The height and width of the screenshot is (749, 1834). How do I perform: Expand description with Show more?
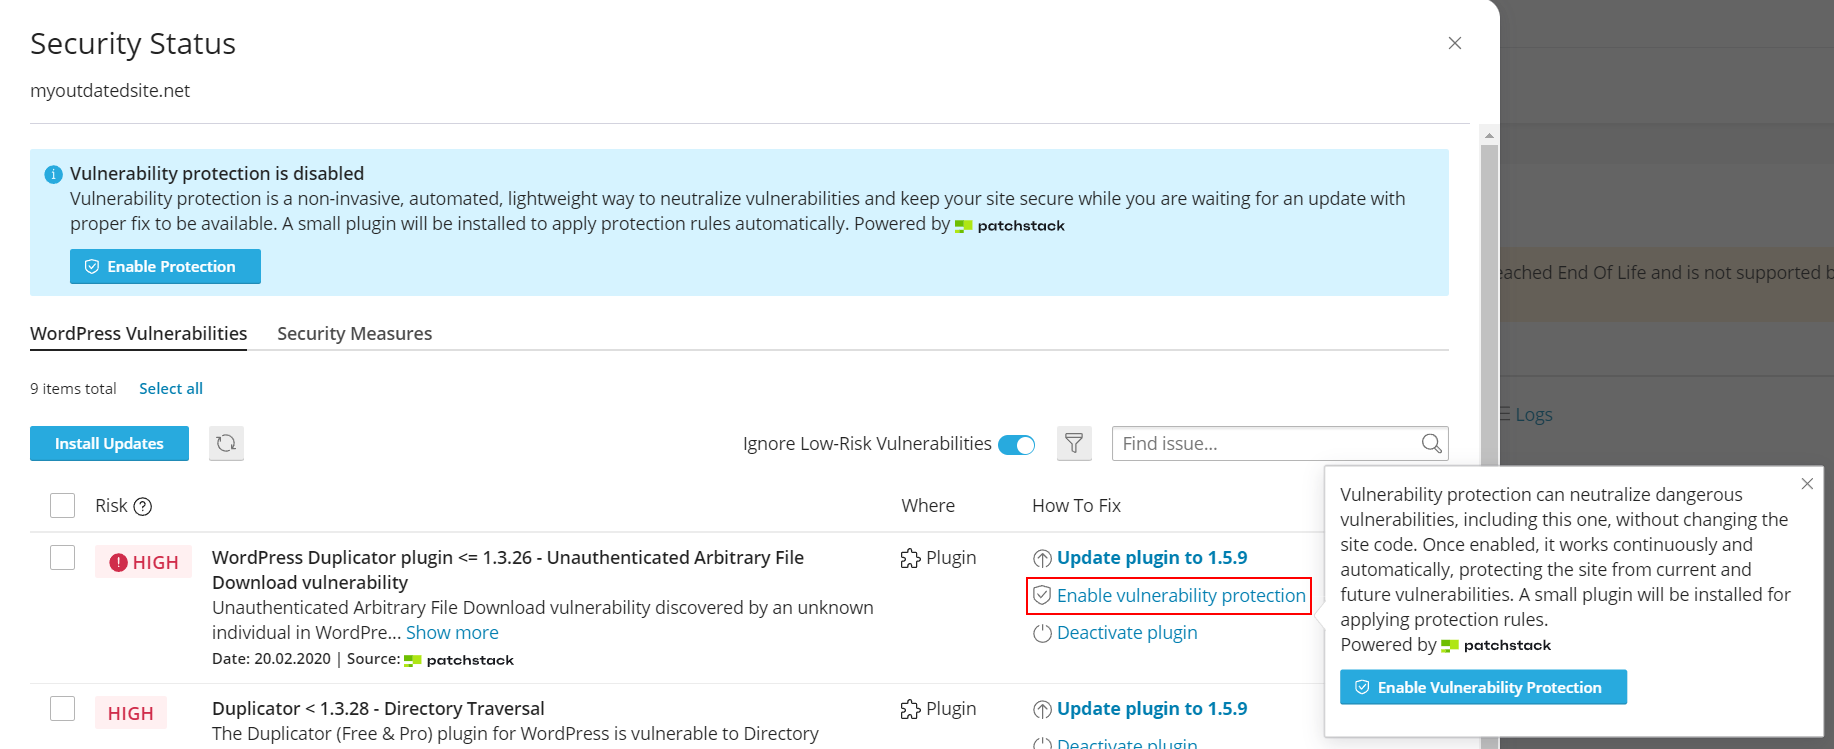point(452,632)
